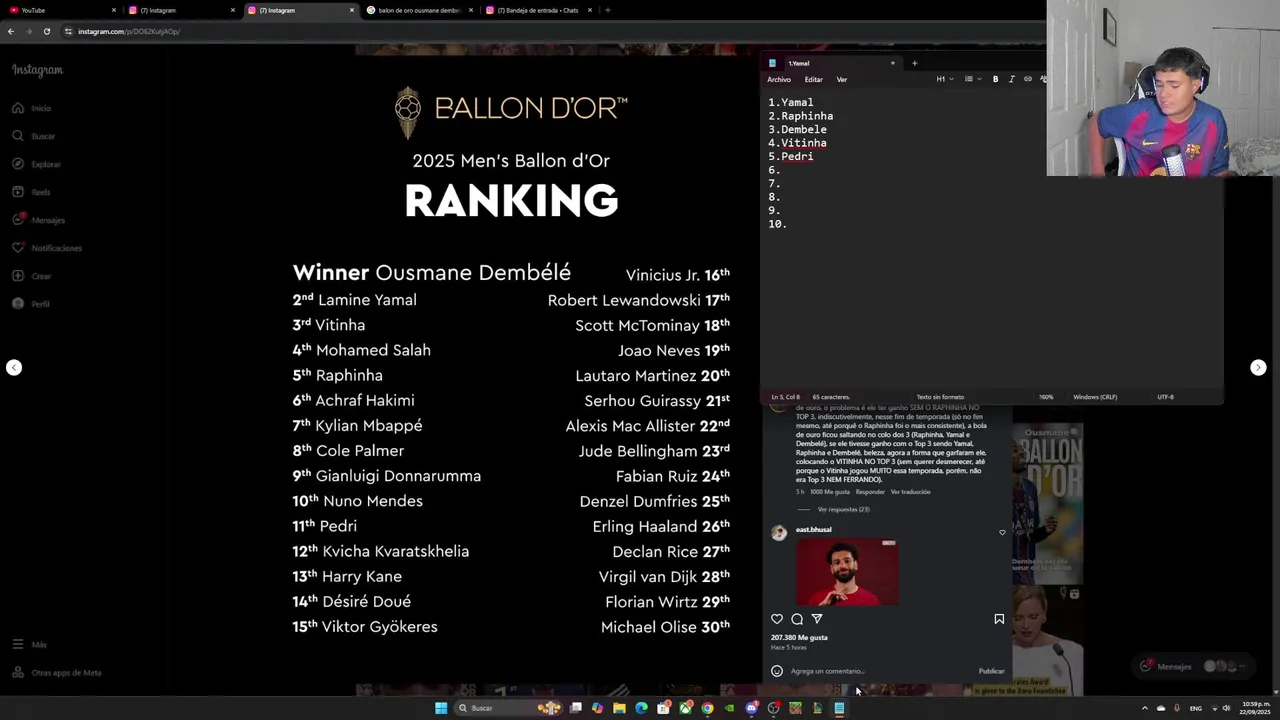Like the east.bhusal comment with its heart icon
Viewport: 1280px width, 720px height.
tap(1002, 532)
